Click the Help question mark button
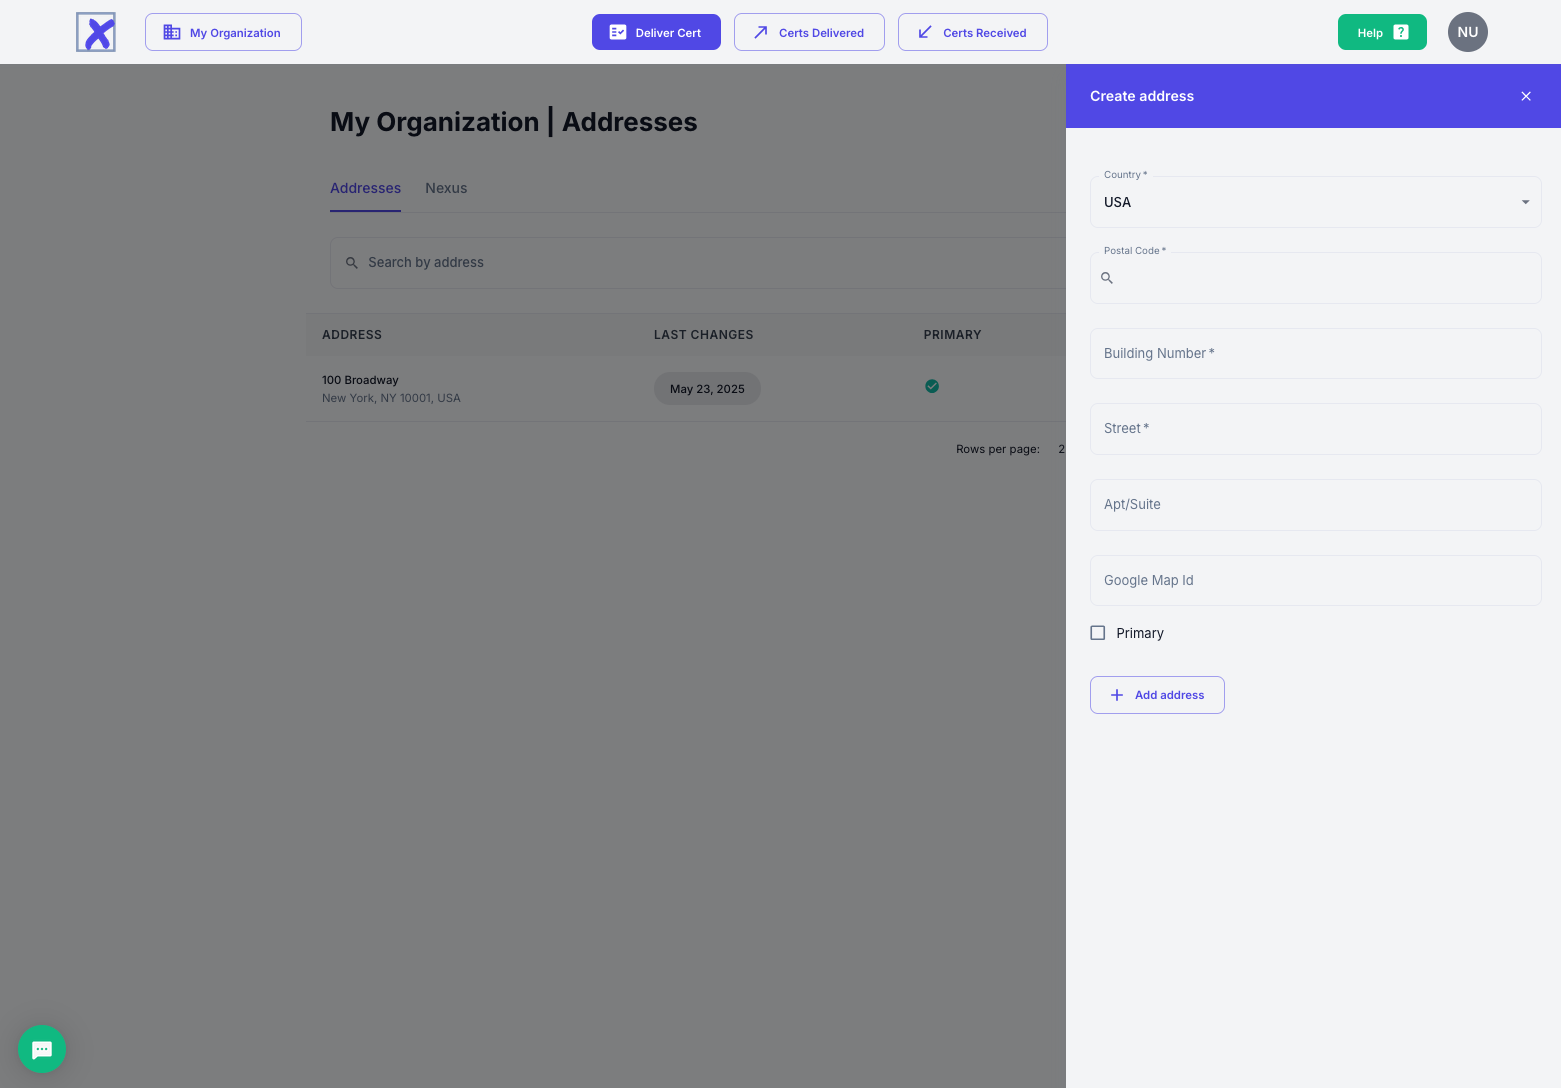The width and height of the screenshot is (1561, 1088). pos(1381,32)
